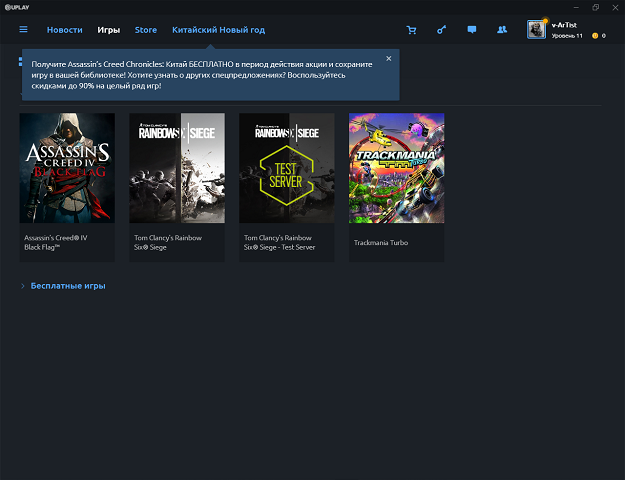Go to Китайский Новый год tab
625x480 pixels.
(x=218, y=30)
